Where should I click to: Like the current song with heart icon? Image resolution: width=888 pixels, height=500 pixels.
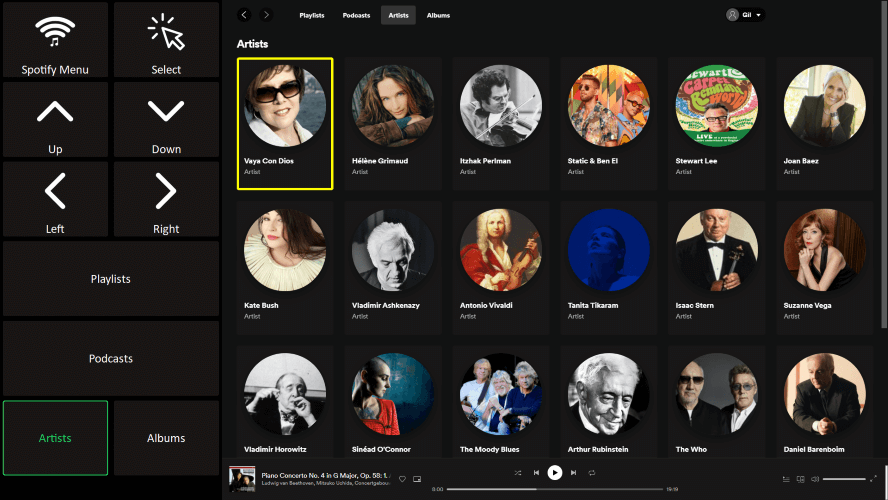point(402,479)
